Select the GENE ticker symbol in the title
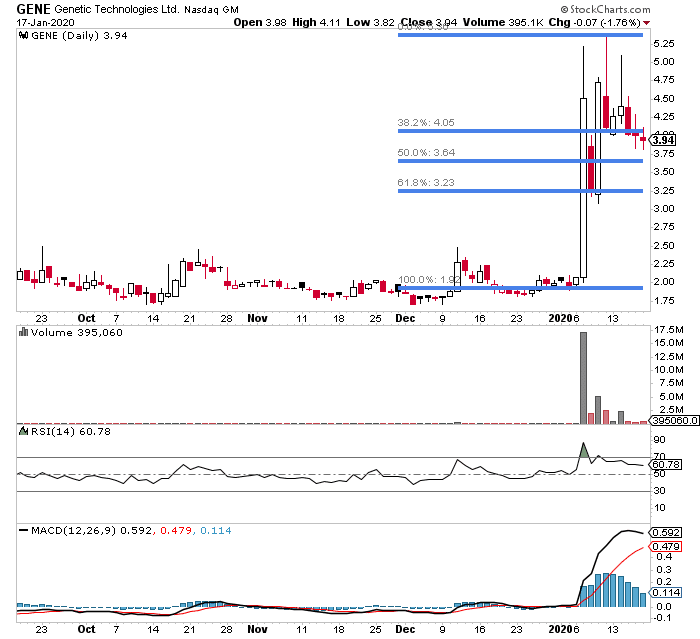Screen dimensions: 700x639 tap(33, 9)
